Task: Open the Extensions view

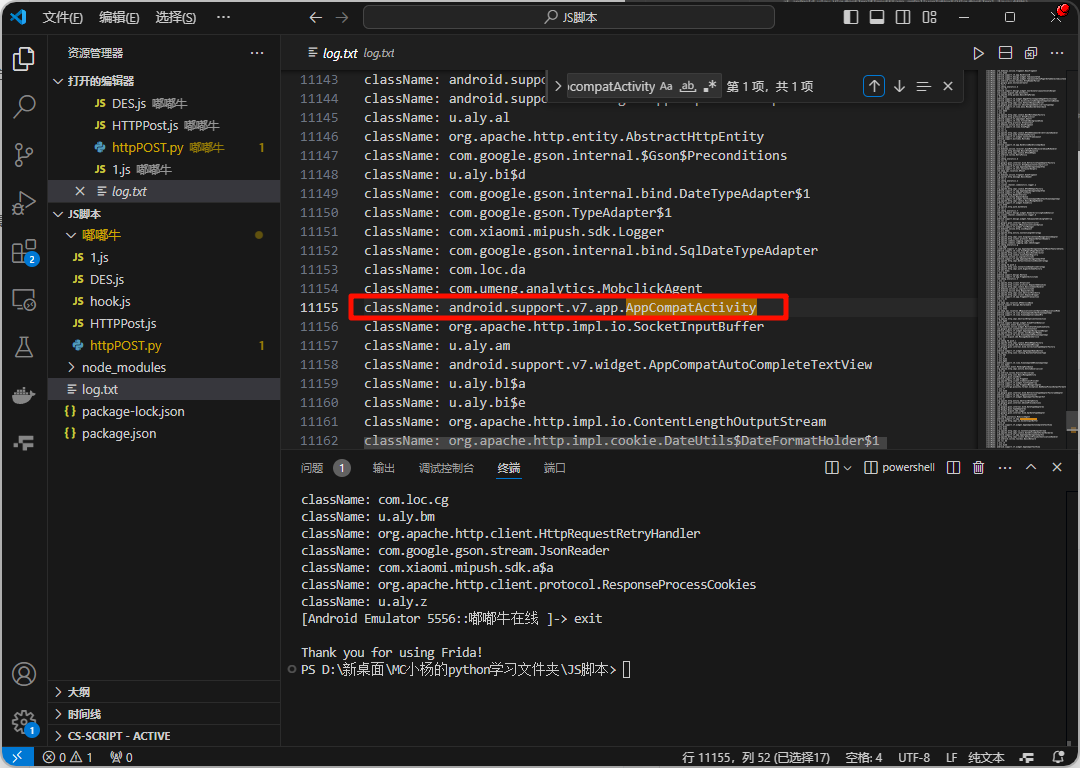Action: coord(24,252)
